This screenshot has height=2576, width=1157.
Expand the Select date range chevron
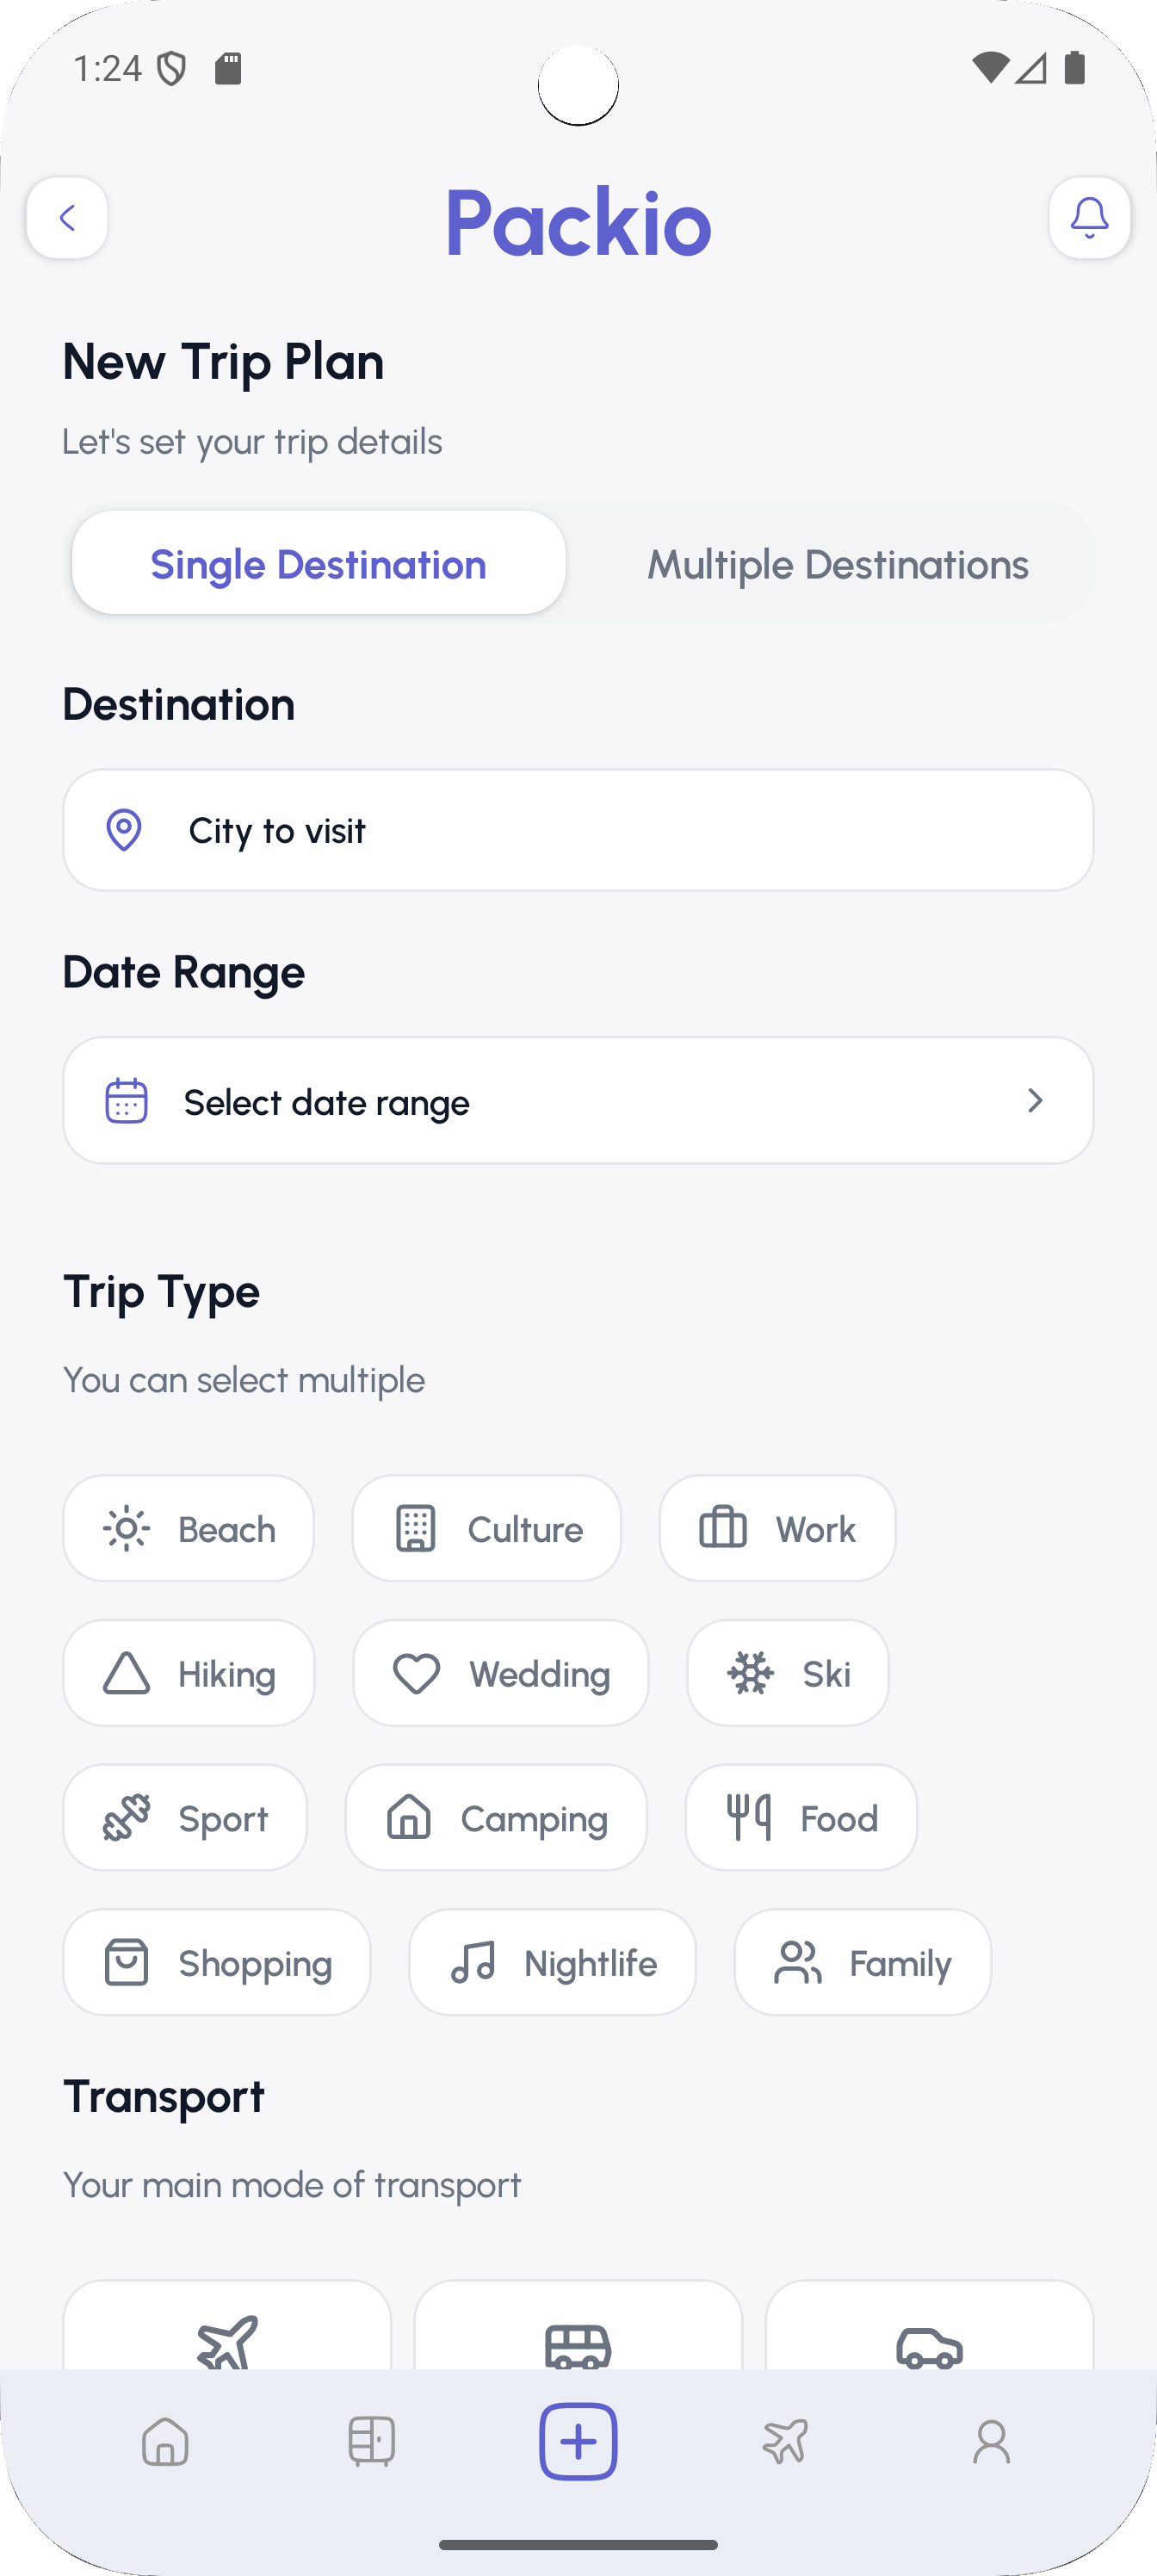click(1035, 1101)
